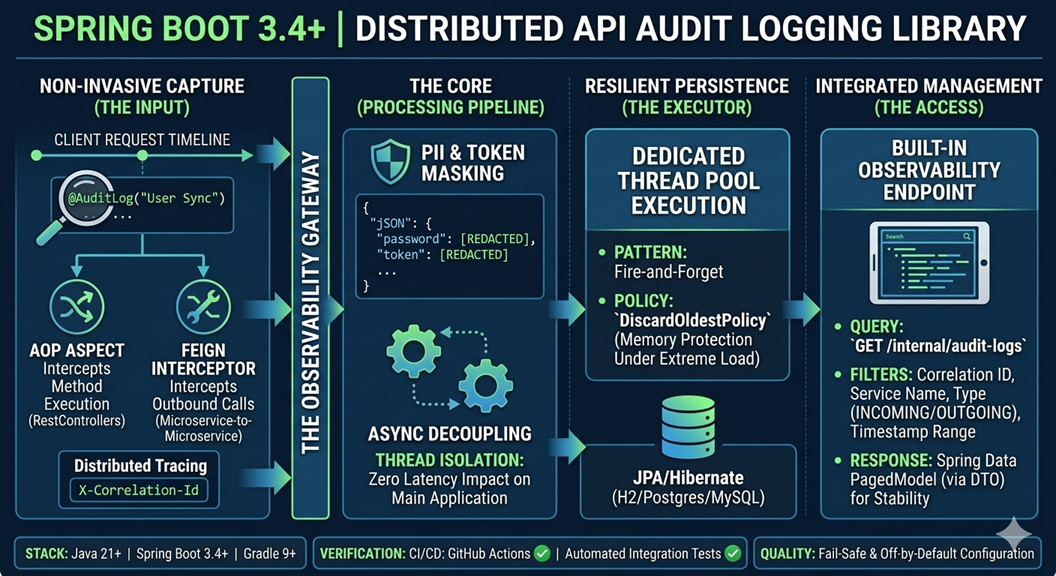Click the (Memory Protection Under Extreme Load) text

point(686,349)
